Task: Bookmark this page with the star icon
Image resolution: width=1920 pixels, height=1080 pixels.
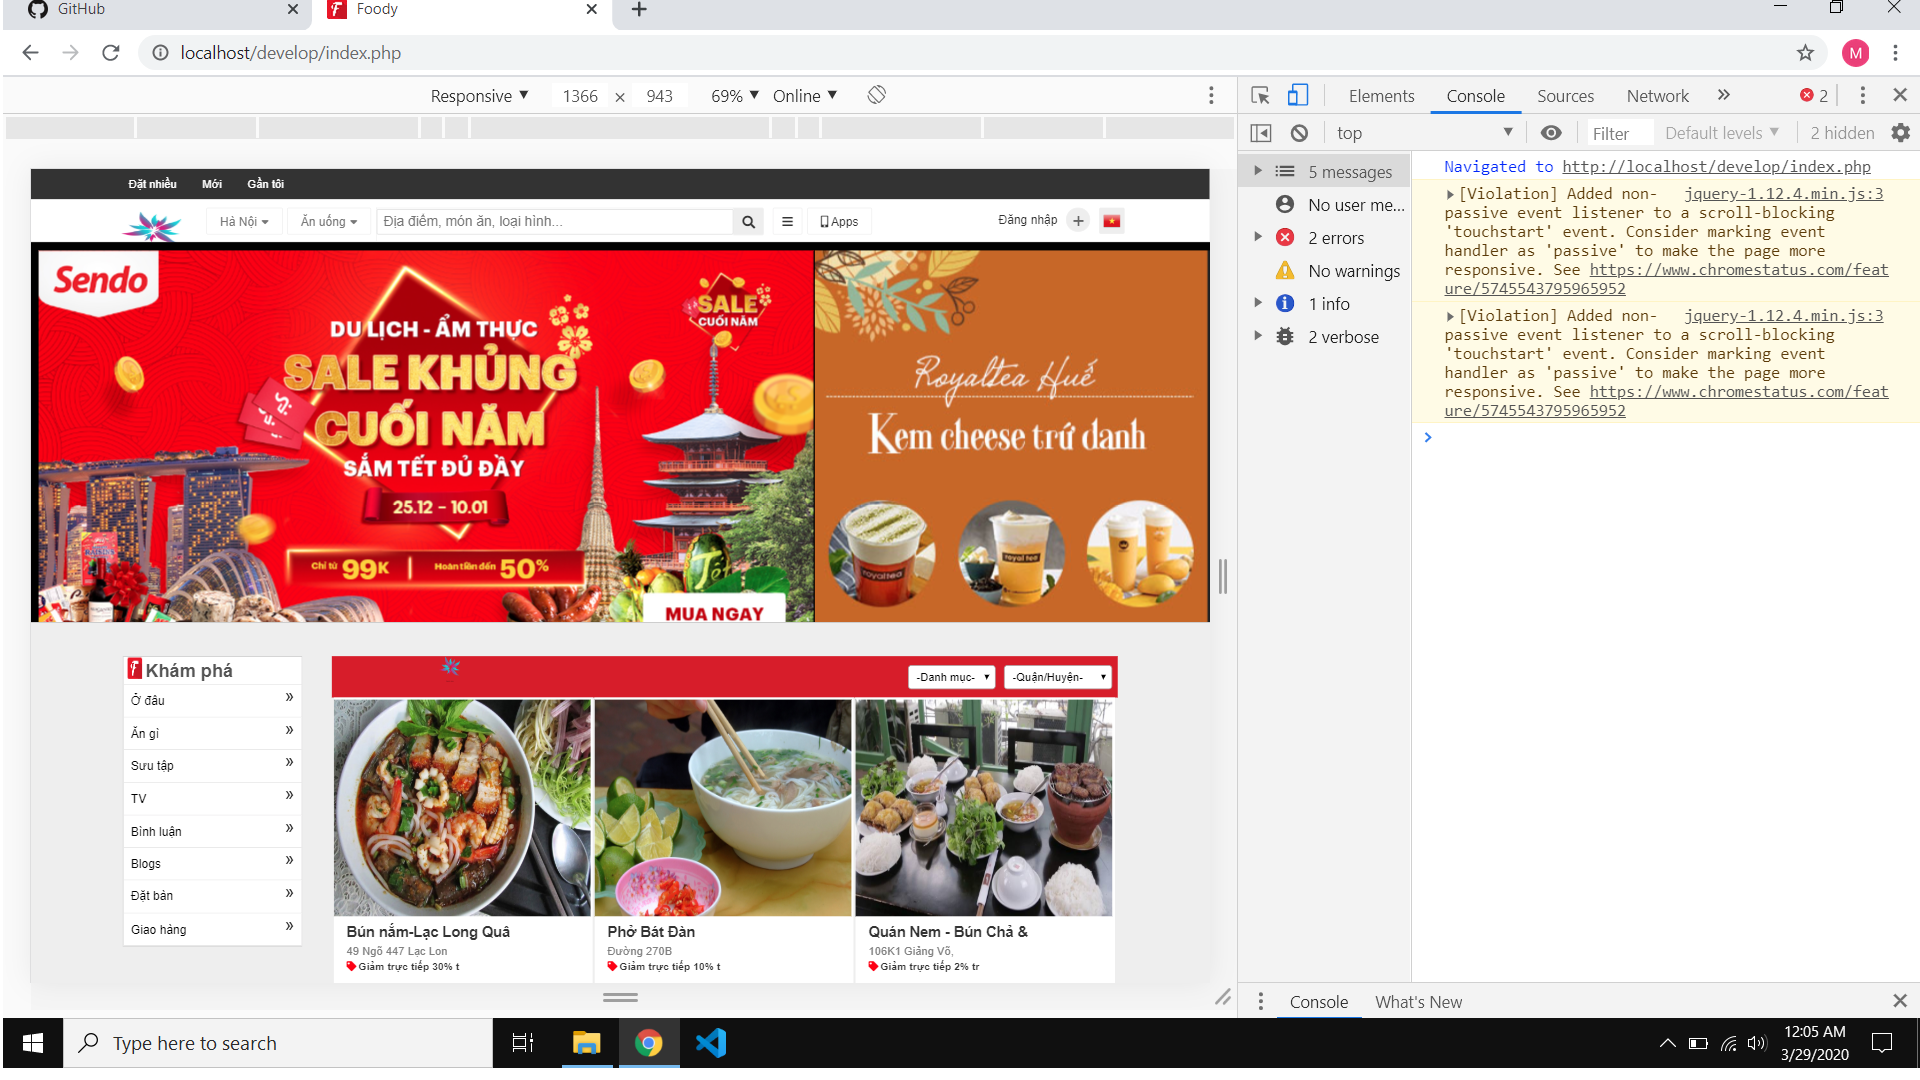Action: [x=1805, y=53]
